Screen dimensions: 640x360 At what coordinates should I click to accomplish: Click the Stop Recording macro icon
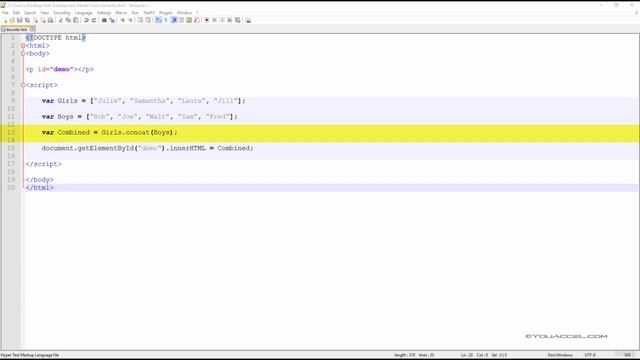point(214,20)
